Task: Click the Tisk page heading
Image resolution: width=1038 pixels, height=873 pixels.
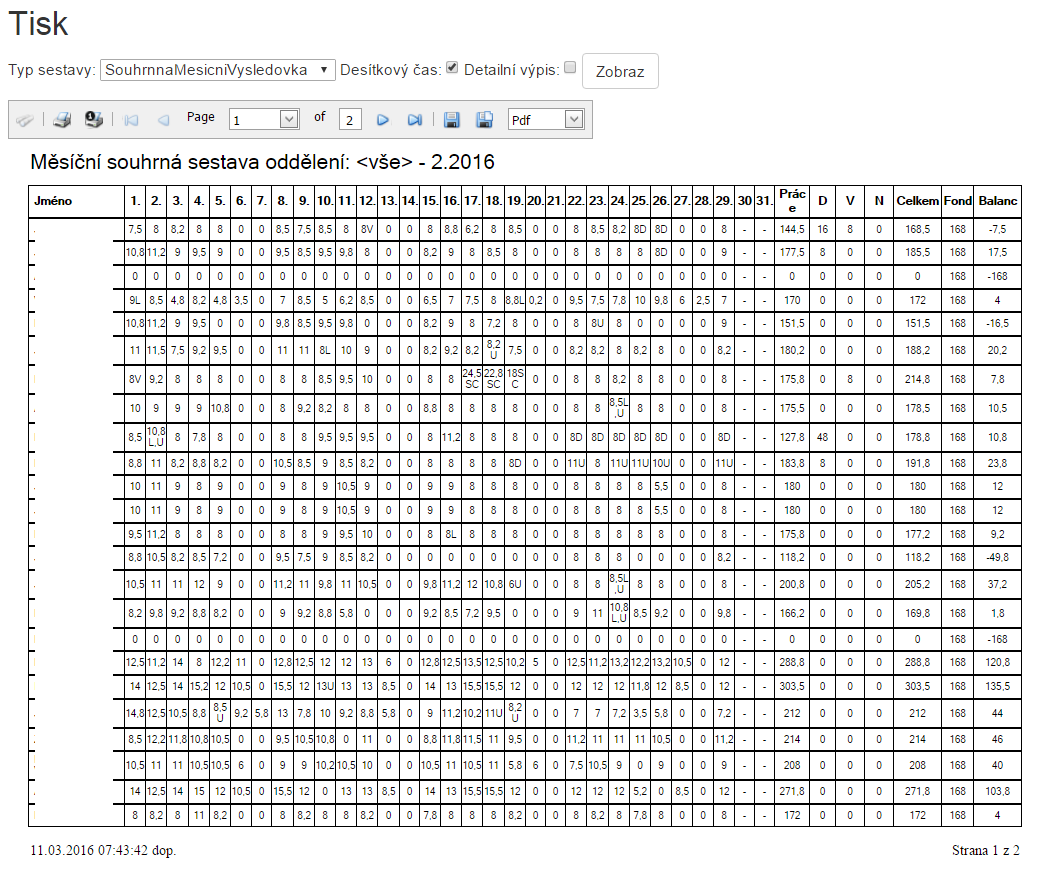Action: (38, 24)
